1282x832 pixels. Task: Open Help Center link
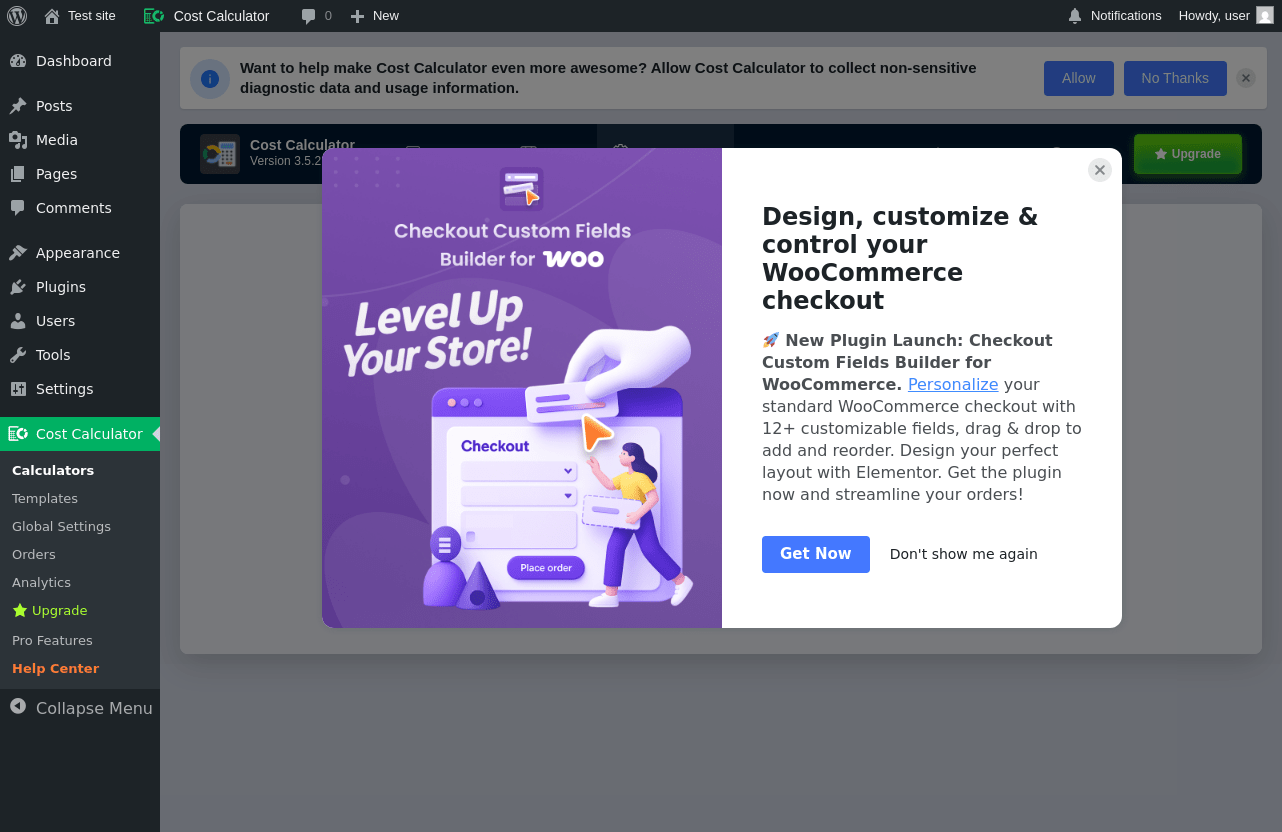pos(55,668)
